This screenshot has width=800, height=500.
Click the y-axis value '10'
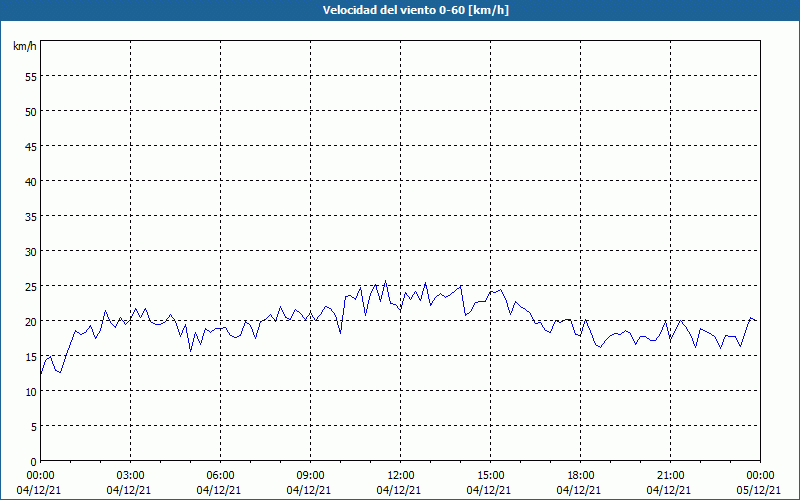[x=31, y=391]
